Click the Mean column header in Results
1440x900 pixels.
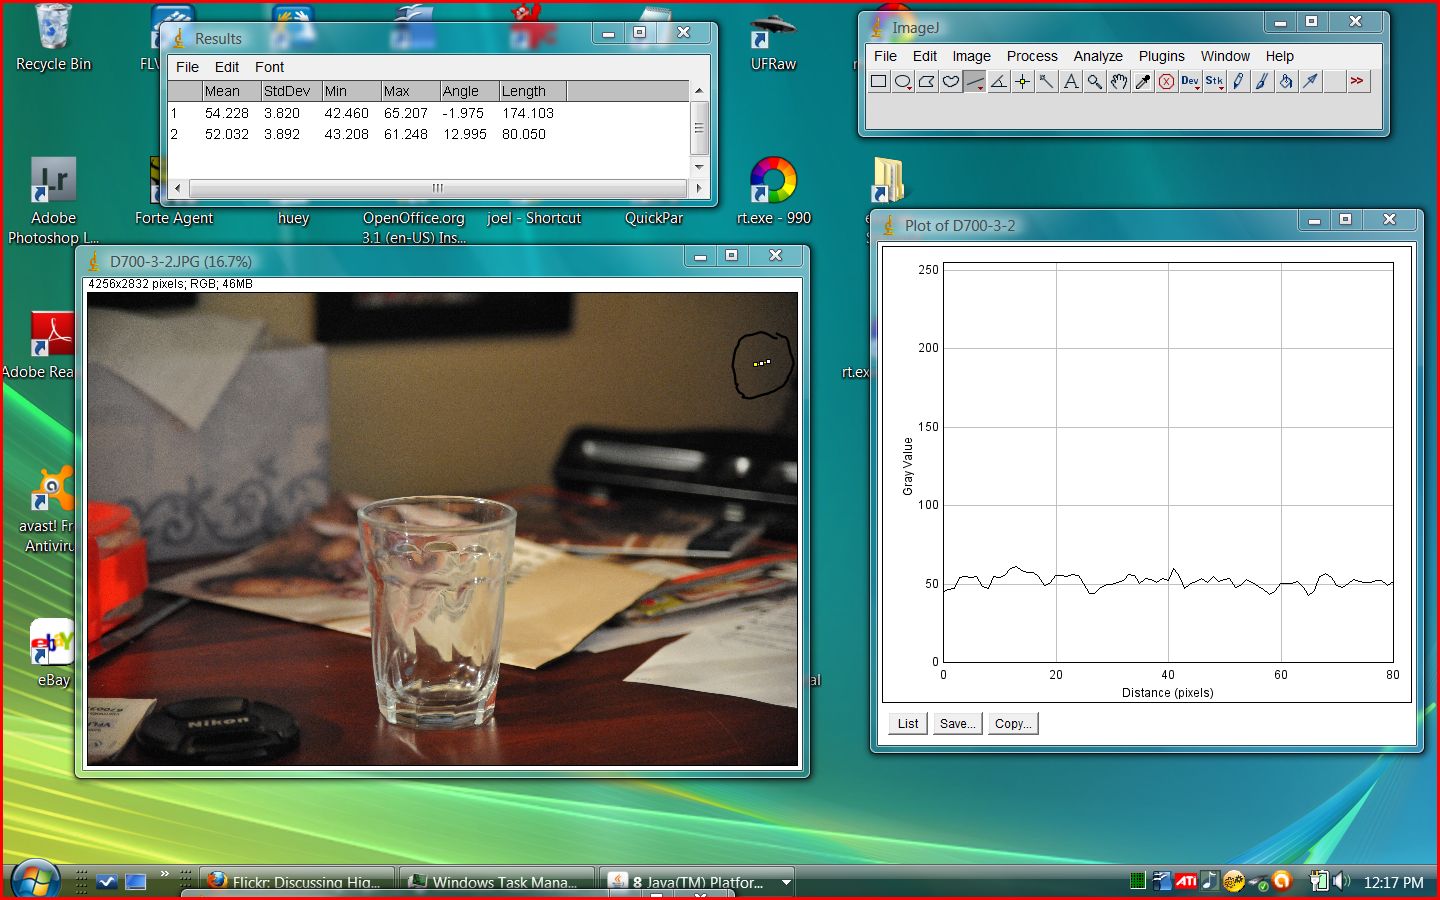click(231, 91)
